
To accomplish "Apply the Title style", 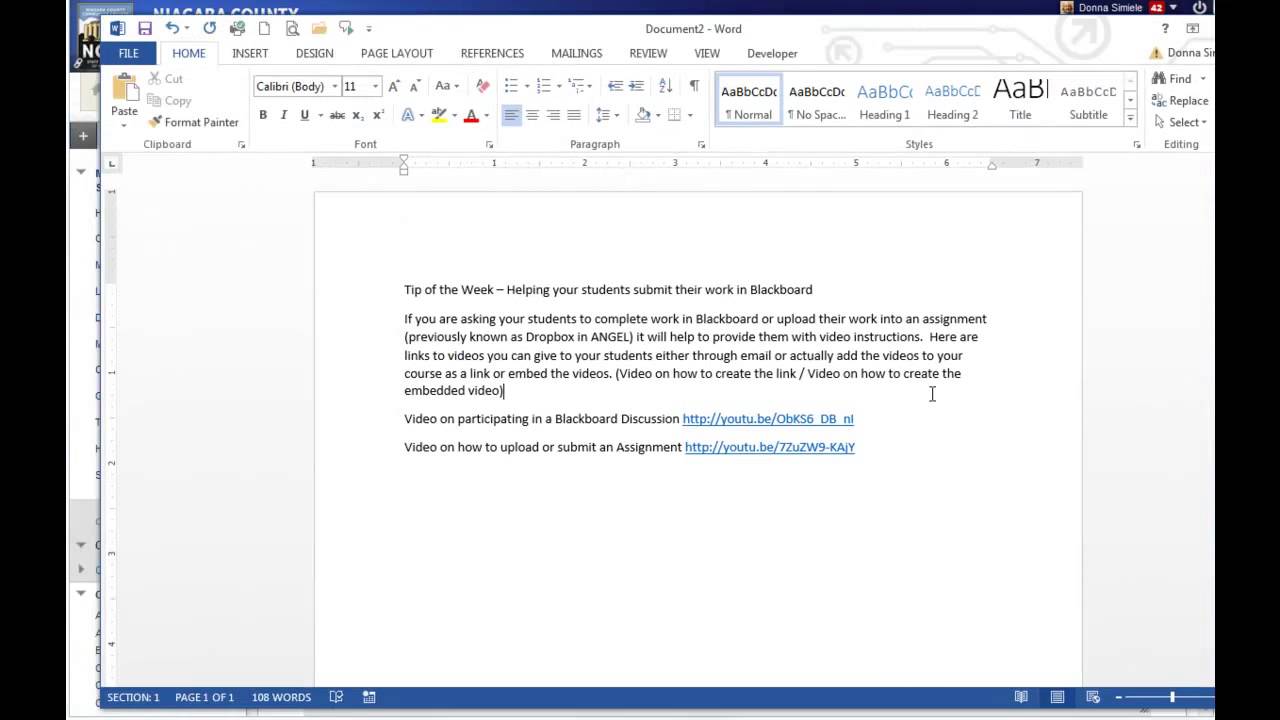I will click(1020, 100).
